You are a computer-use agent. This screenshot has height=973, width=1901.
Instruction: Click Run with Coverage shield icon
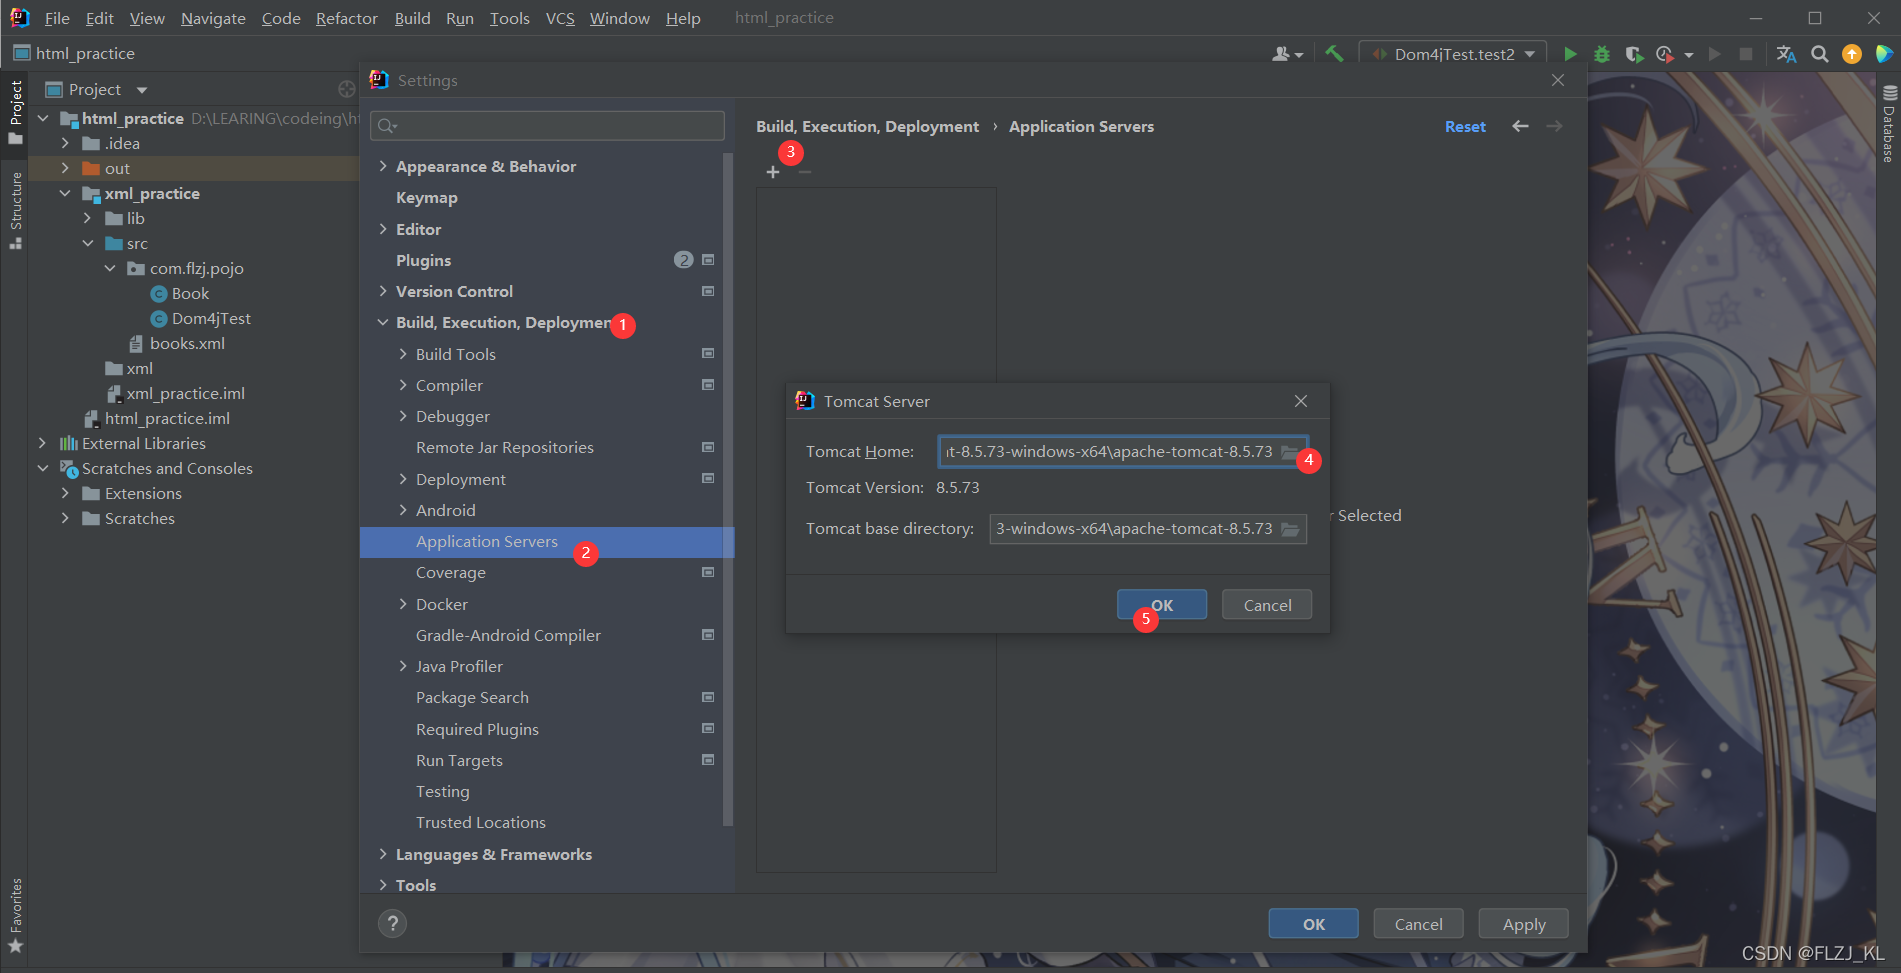(x=1634, y=54)
